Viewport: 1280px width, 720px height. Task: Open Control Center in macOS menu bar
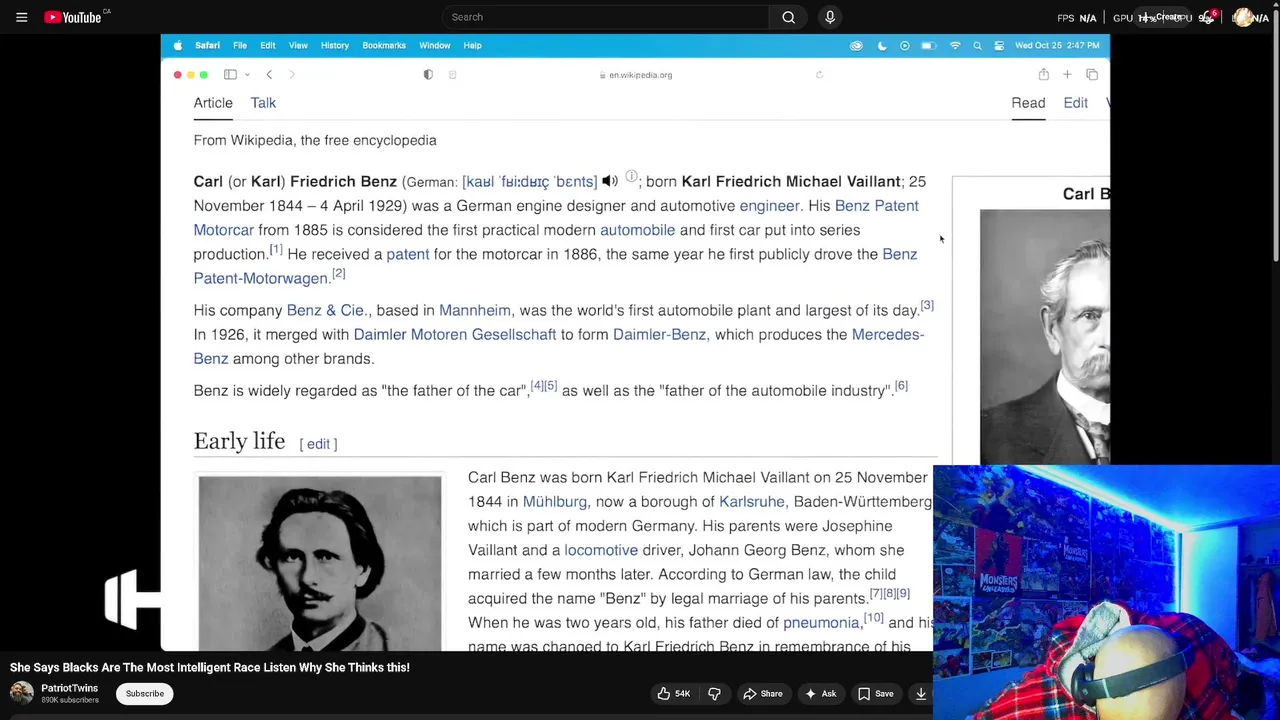click(998, 45)
